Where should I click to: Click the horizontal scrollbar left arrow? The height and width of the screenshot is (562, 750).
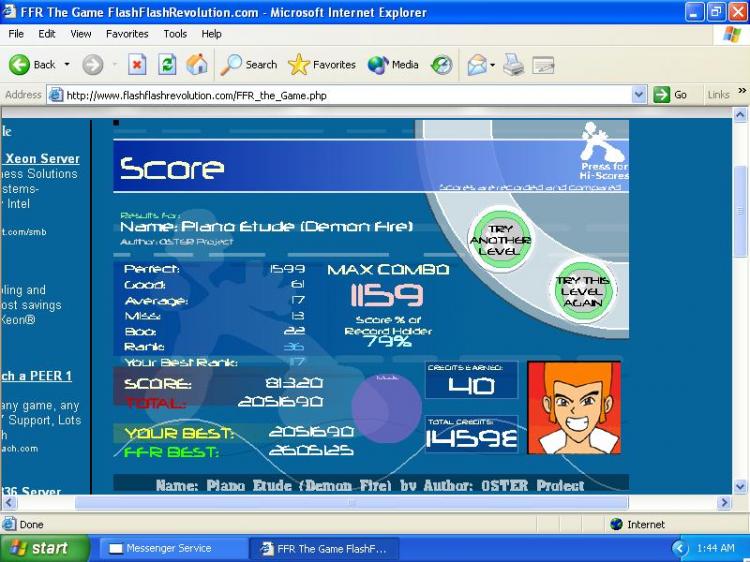9,502
